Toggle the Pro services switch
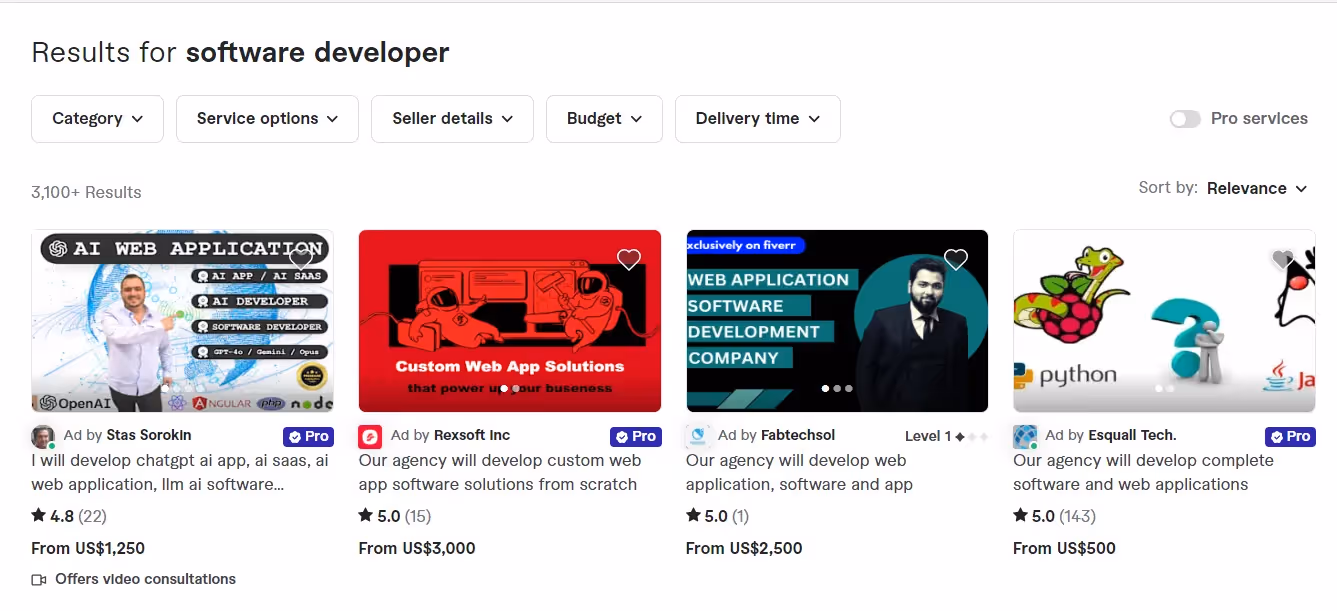Image resolution: width=1337 pixels, height=611 pixels. [x=1185, y=119]
